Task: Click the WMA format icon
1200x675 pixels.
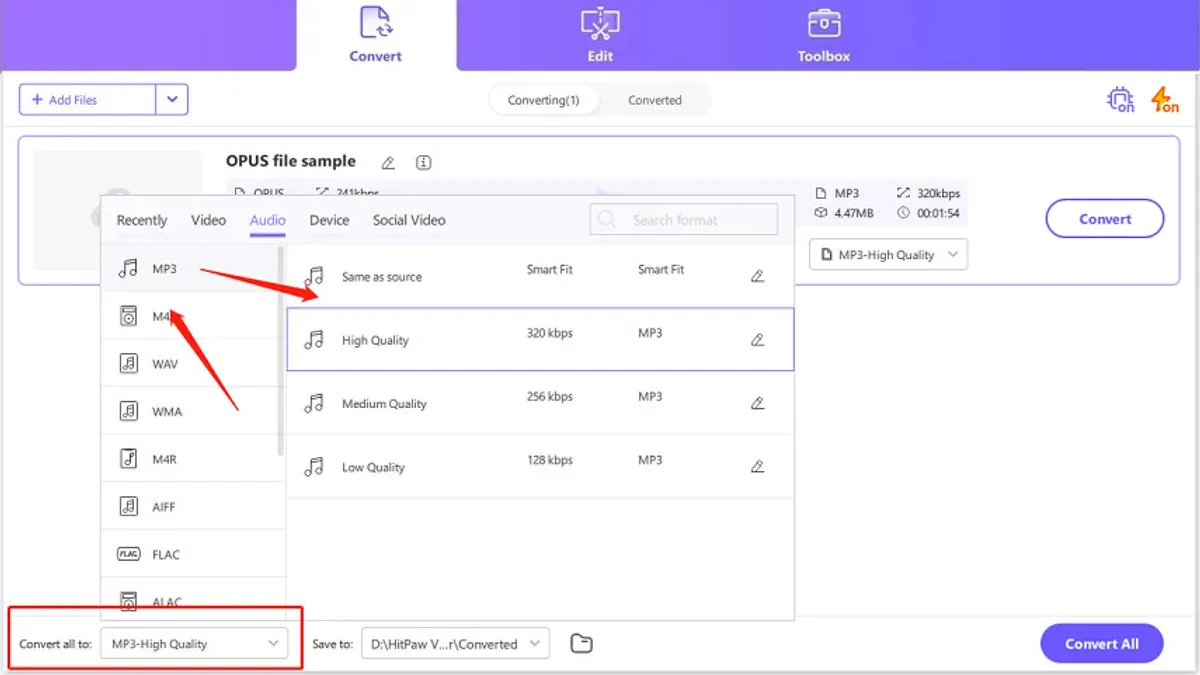Action: pyautogui.click(x=128, y=411)
